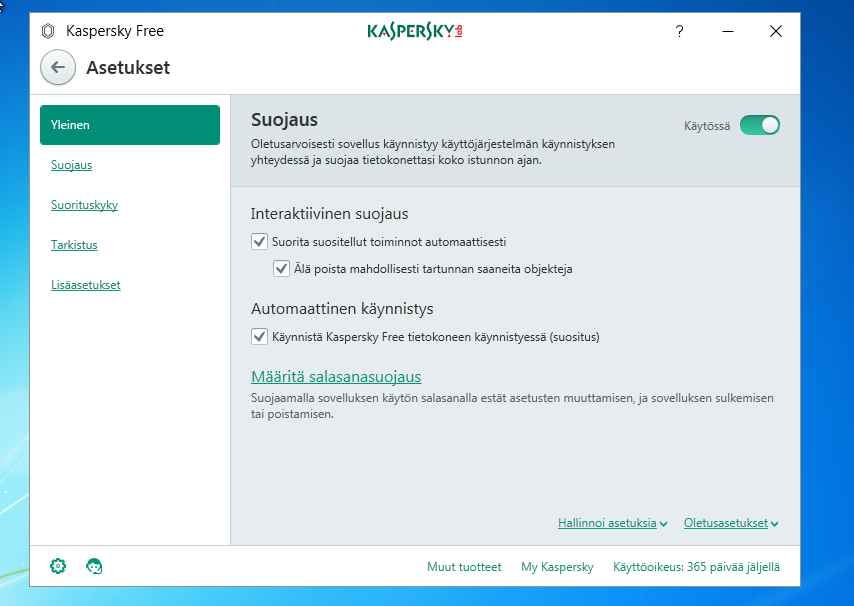Minimize the Kaspersky Free window
854x606 pixels.
coord(728,32)
